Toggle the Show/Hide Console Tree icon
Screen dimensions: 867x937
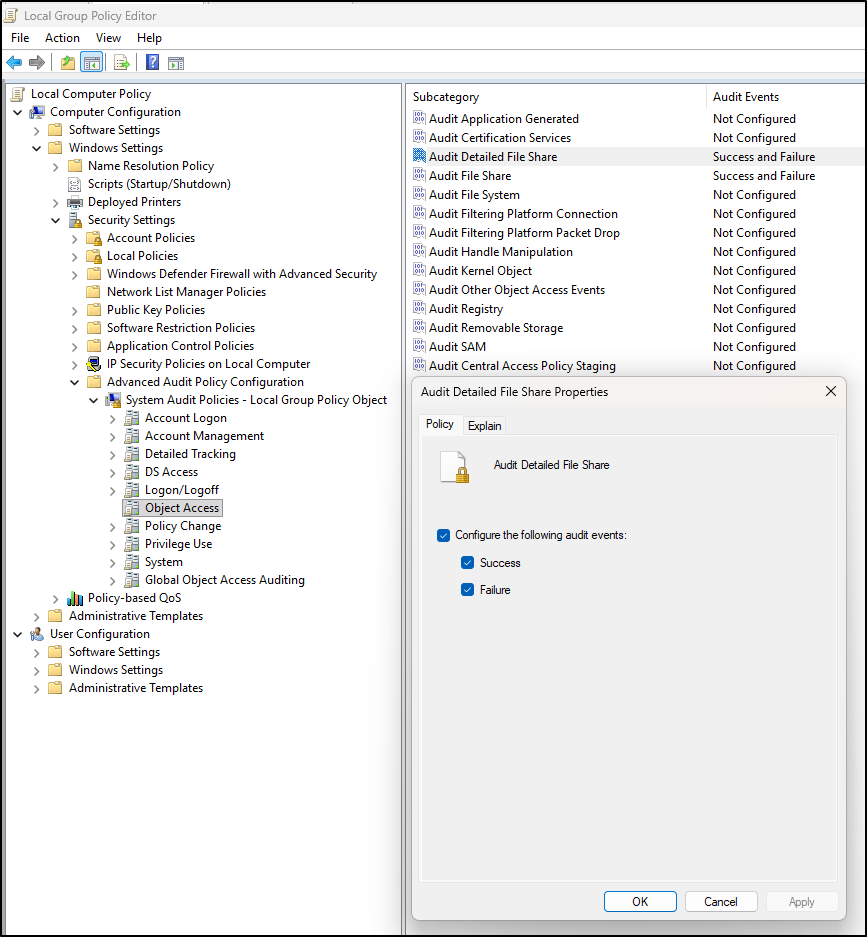pyautogui.click(x=91, y=62)
